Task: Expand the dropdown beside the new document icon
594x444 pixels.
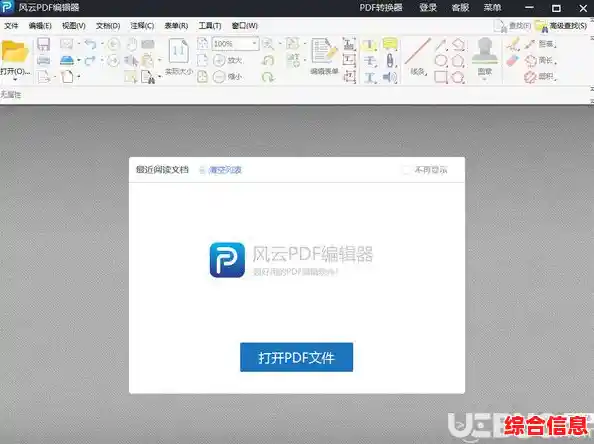Action: (x=78, y=77)
